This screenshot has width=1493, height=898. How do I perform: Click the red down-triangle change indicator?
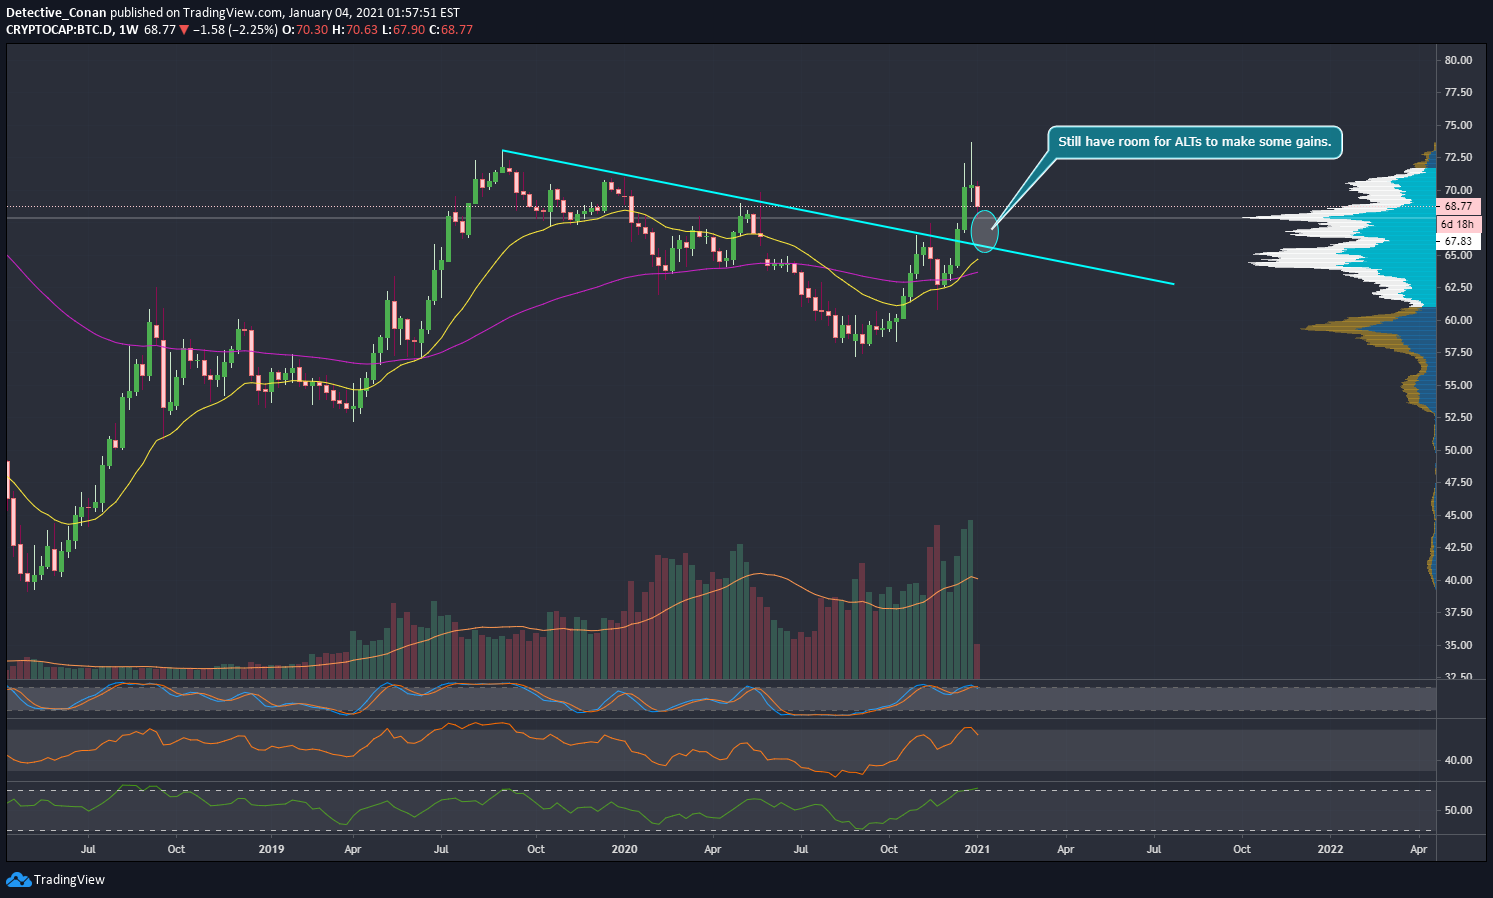(184, 30)
